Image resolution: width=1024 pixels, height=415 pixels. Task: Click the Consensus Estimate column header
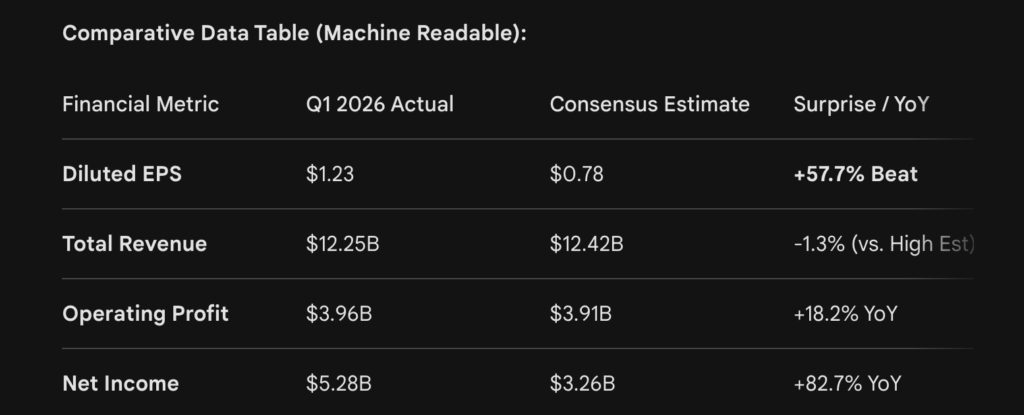pos(649,104)
